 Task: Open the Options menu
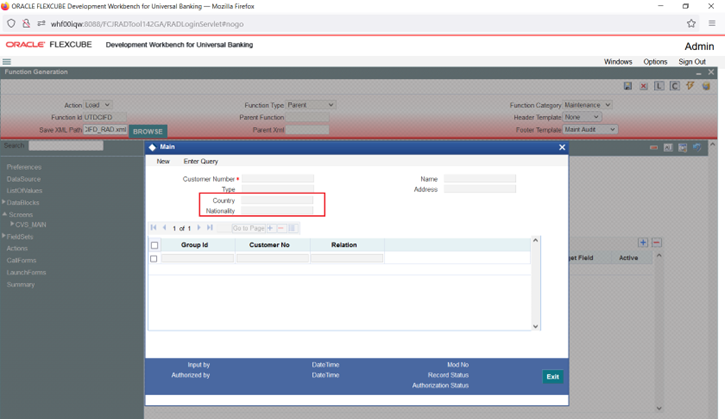[x=655, y=62]
